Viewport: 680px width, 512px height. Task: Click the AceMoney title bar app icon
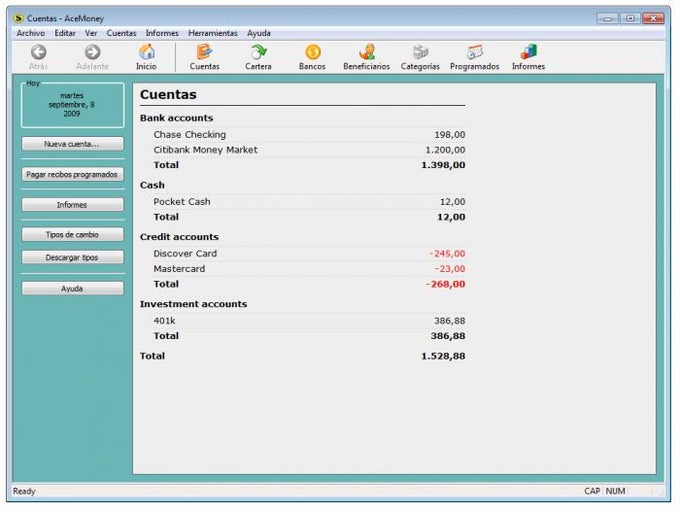(18, 18)
